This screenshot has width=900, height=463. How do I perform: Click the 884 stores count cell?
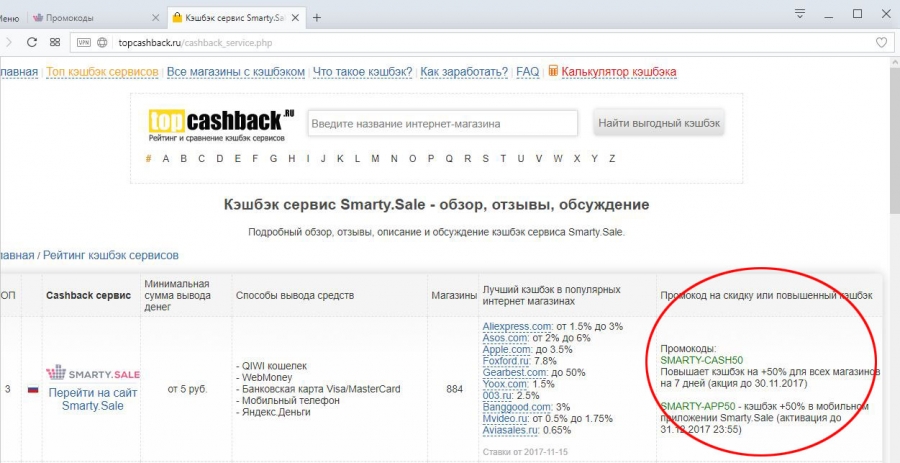(454, 389)
